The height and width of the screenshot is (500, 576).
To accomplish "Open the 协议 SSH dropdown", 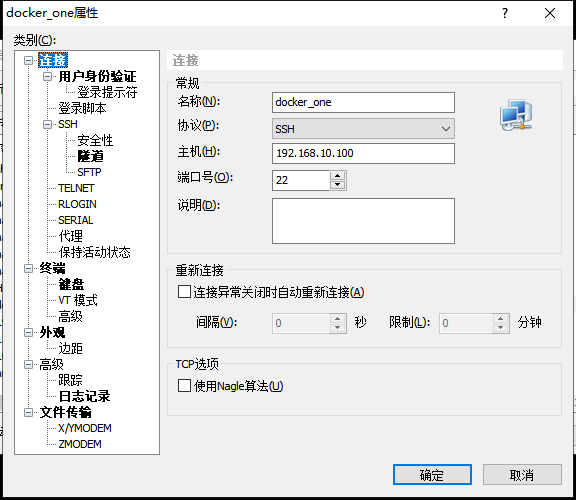I will click(x=363, y=129).
